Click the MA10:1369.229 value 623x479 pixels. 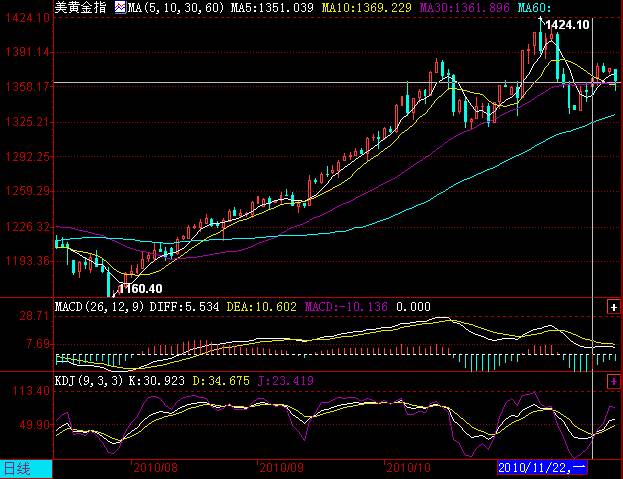366,8
